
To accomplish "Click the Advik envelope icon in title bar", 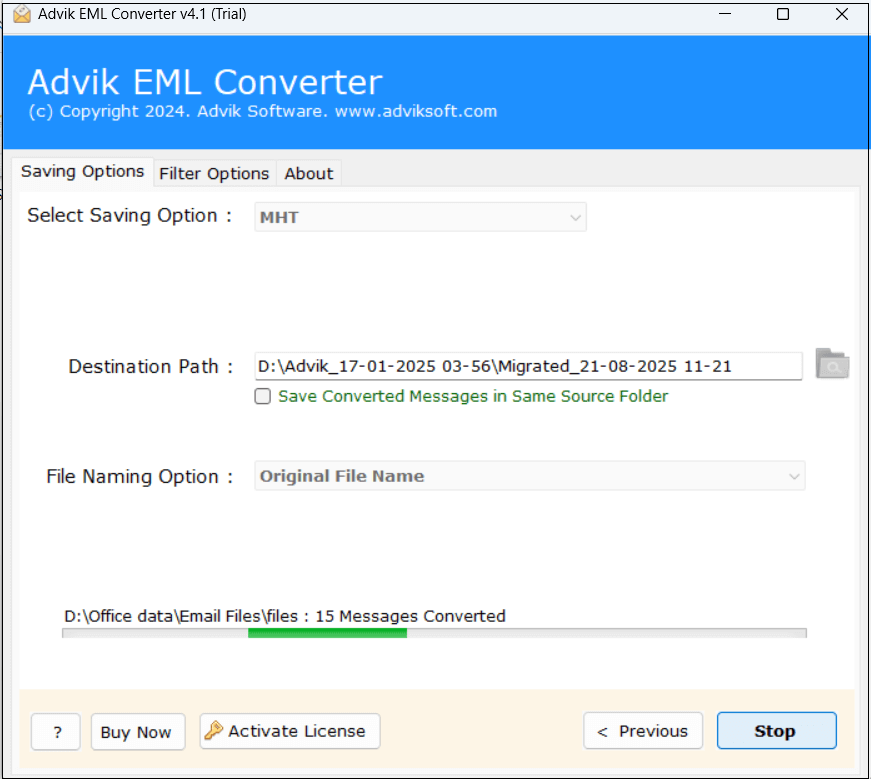I will pyautogui.click(x=22, y=14).
